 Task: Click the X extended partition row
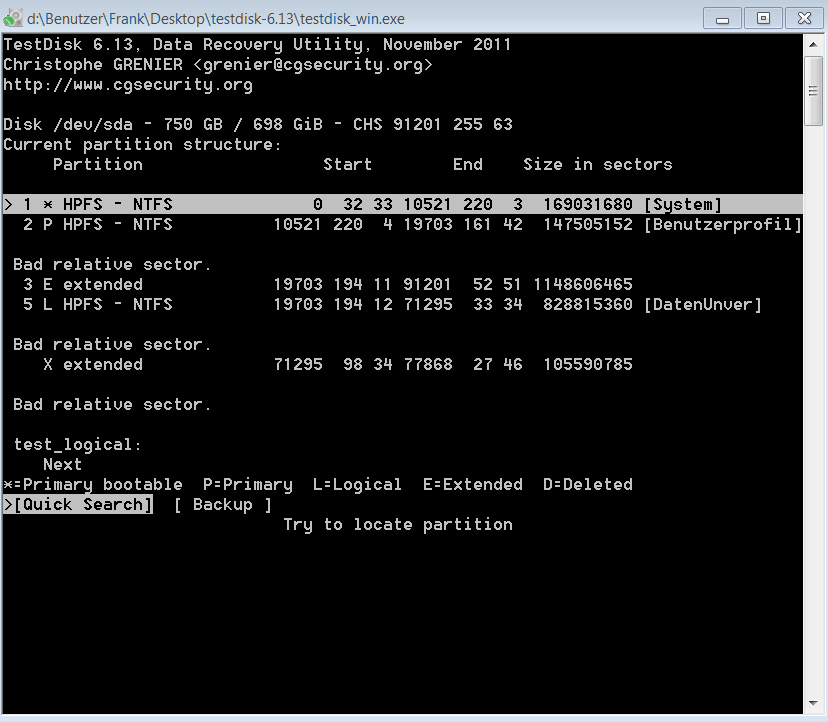[x=337, y=364]
